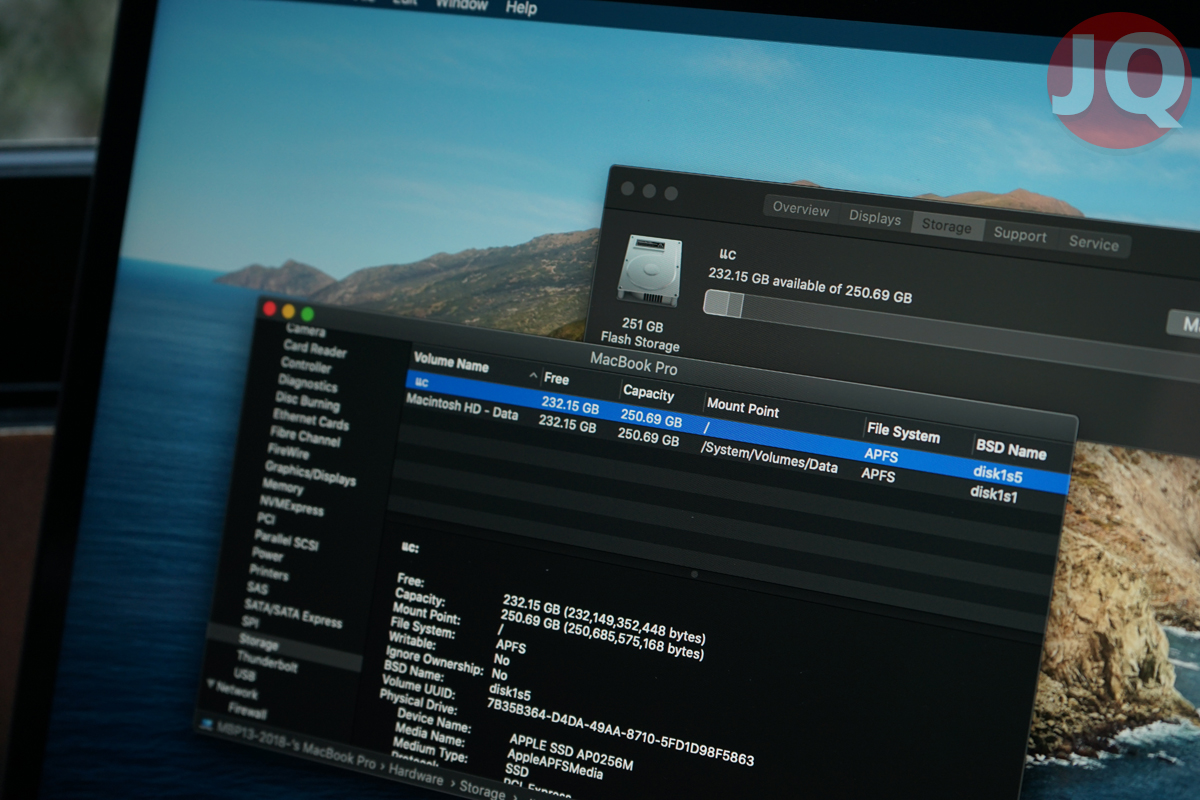Select Ethernet Cards in the sidebar
This screenshot has height=800, width=1200.
[x=311, y=419]
